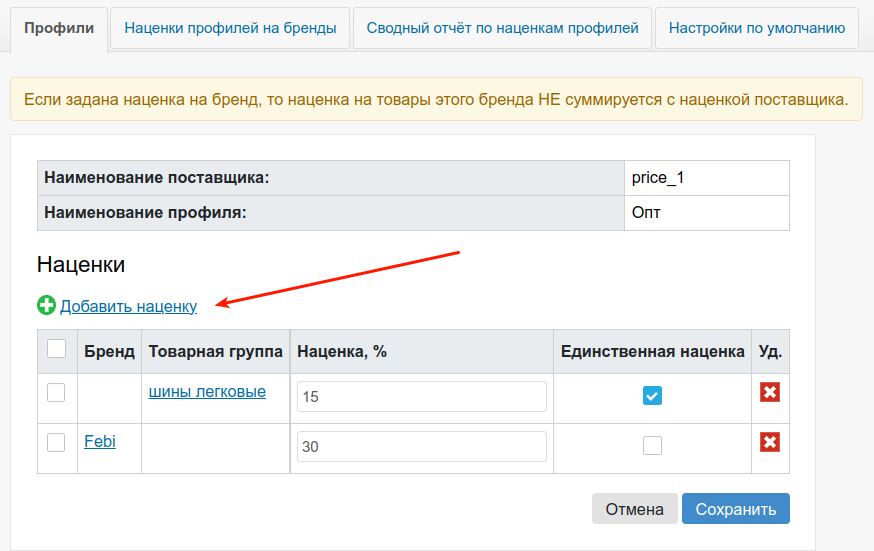
Task: Click the yellow brand markup notice text
Action: [436, 100]
